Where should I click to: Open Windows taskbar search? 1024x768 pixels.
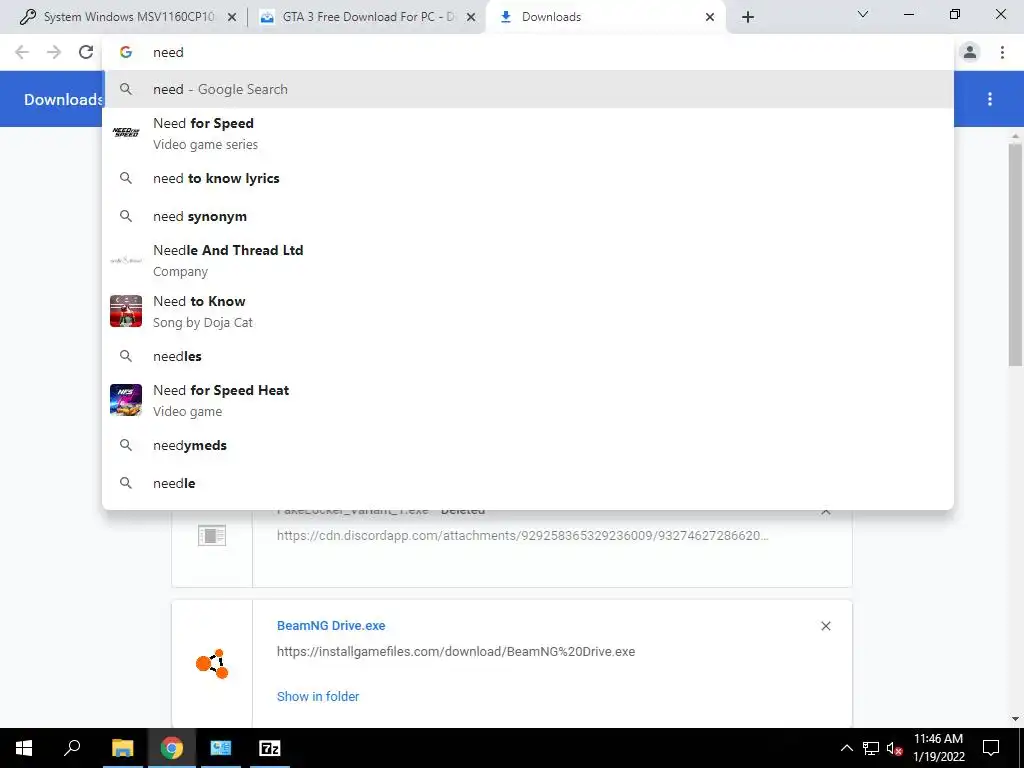[x=72, y=748]
